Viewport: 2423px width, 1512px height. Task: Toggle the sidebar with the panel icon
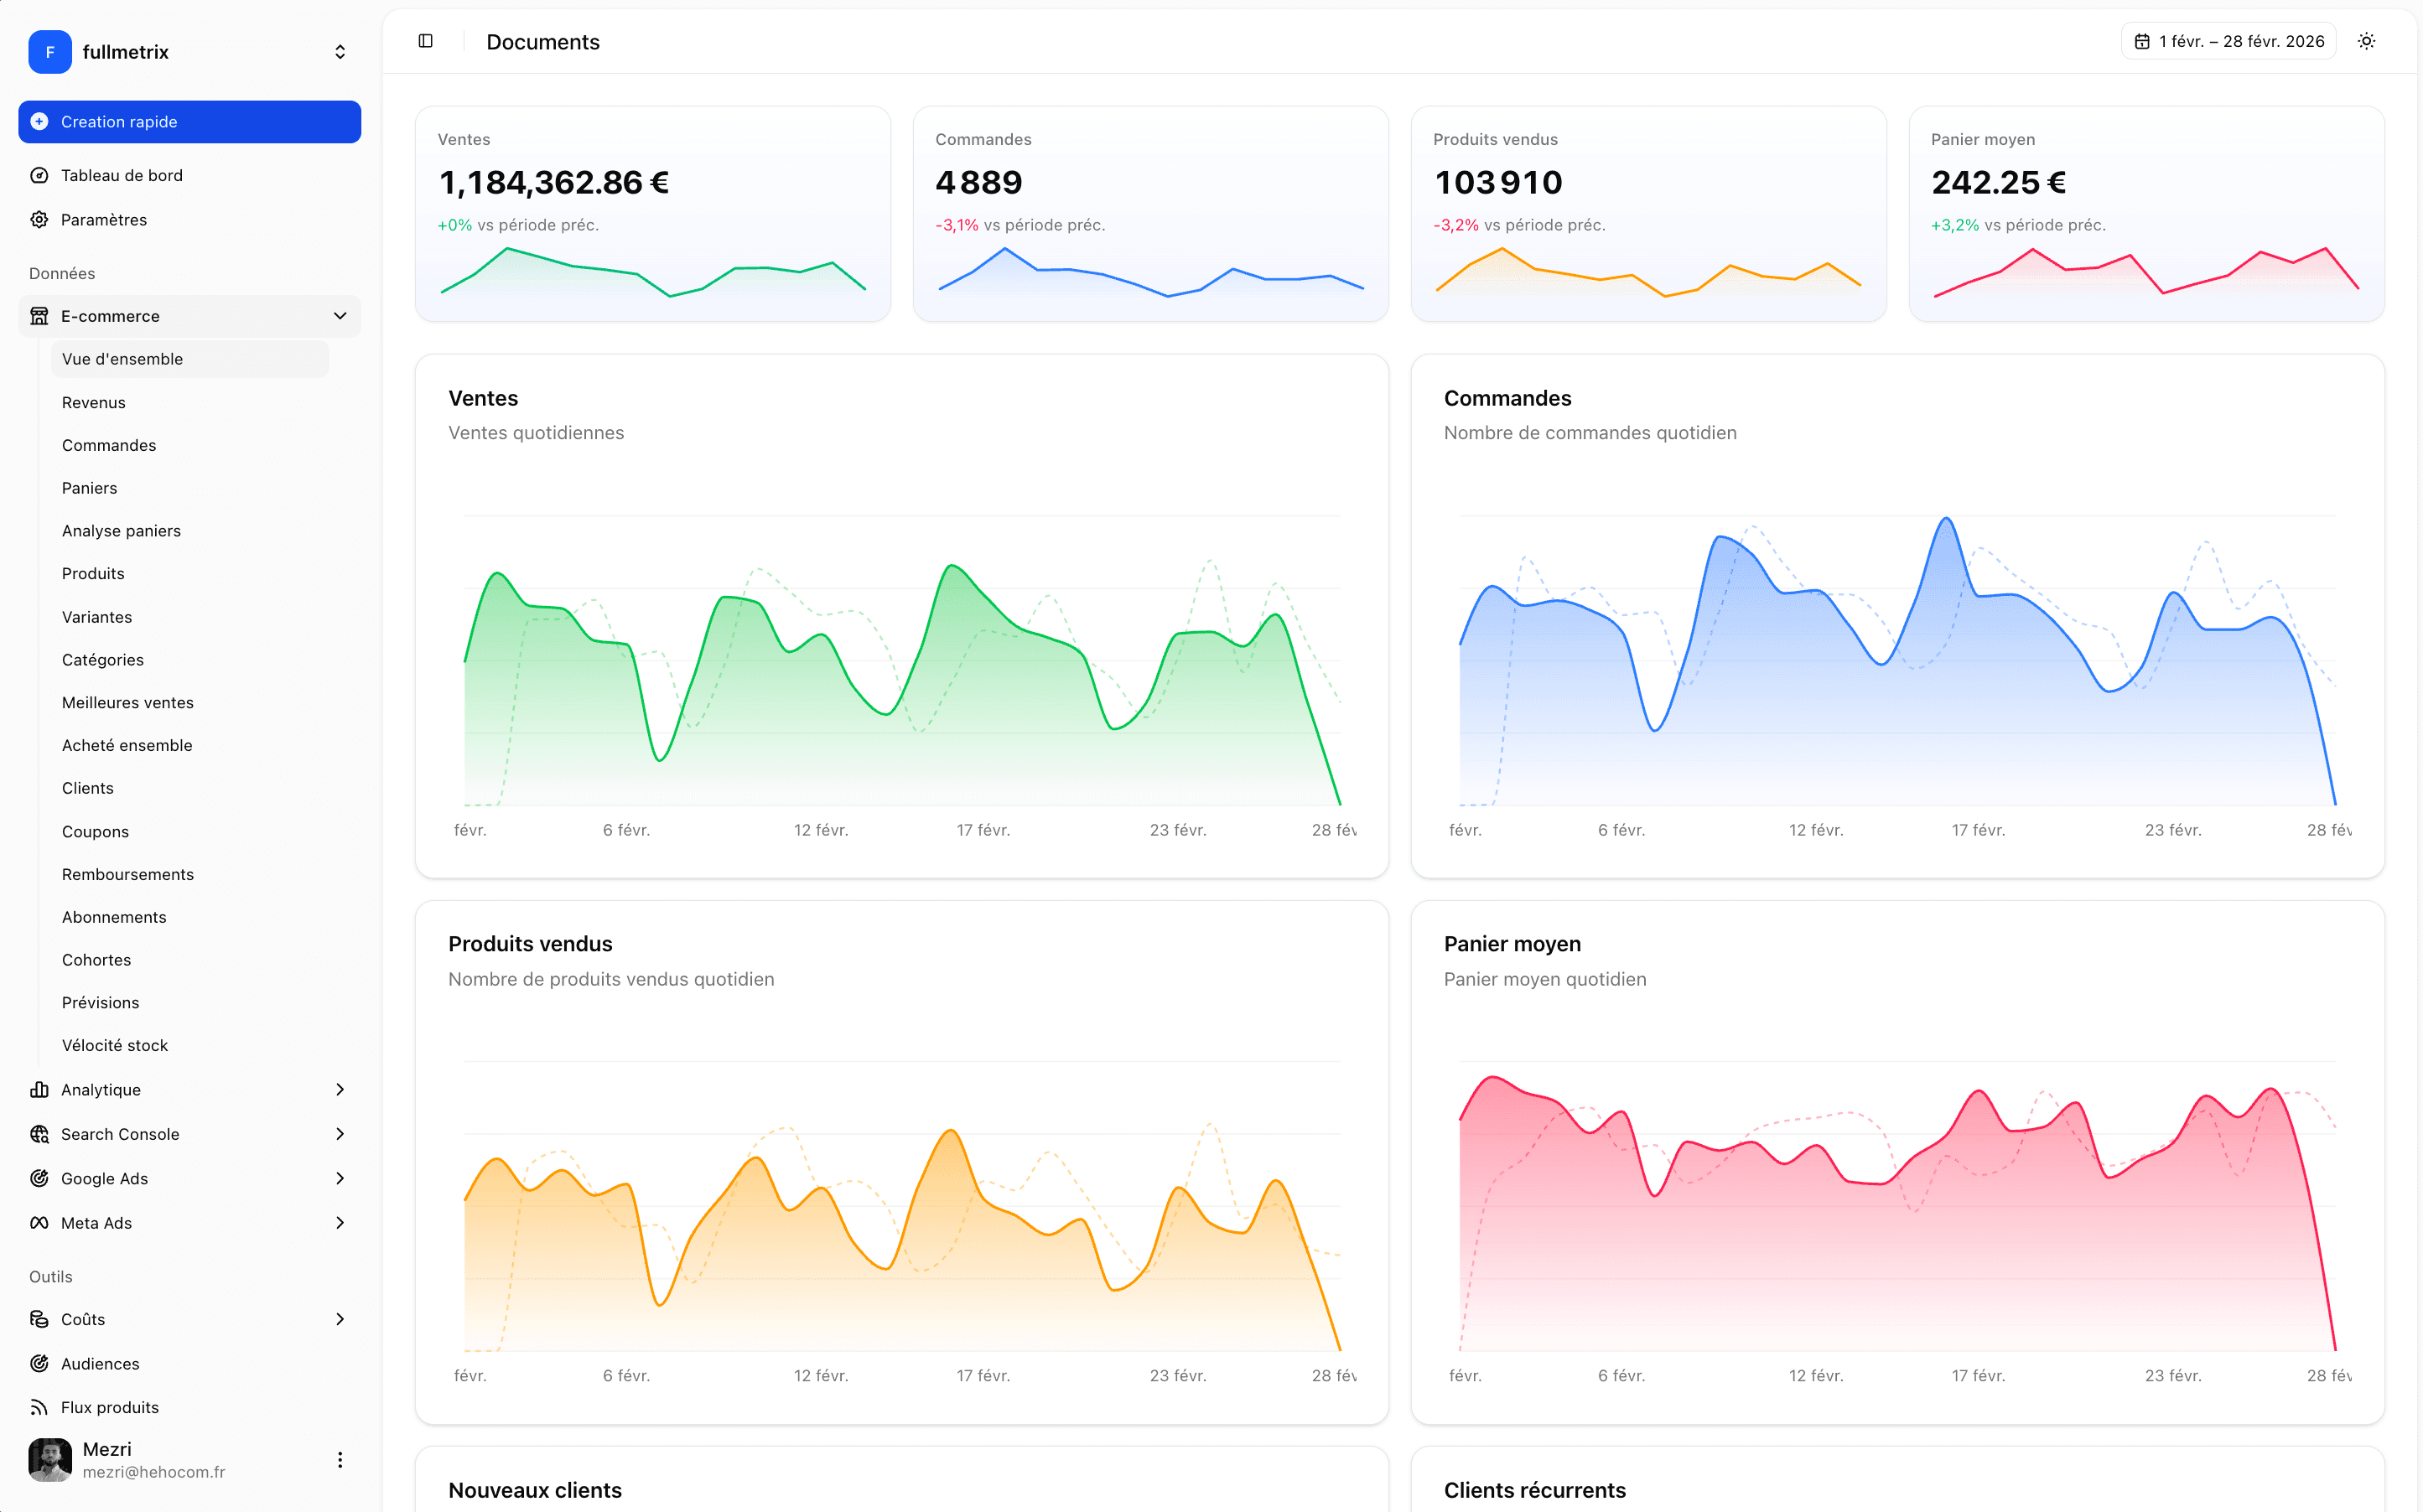coord(425,41)
